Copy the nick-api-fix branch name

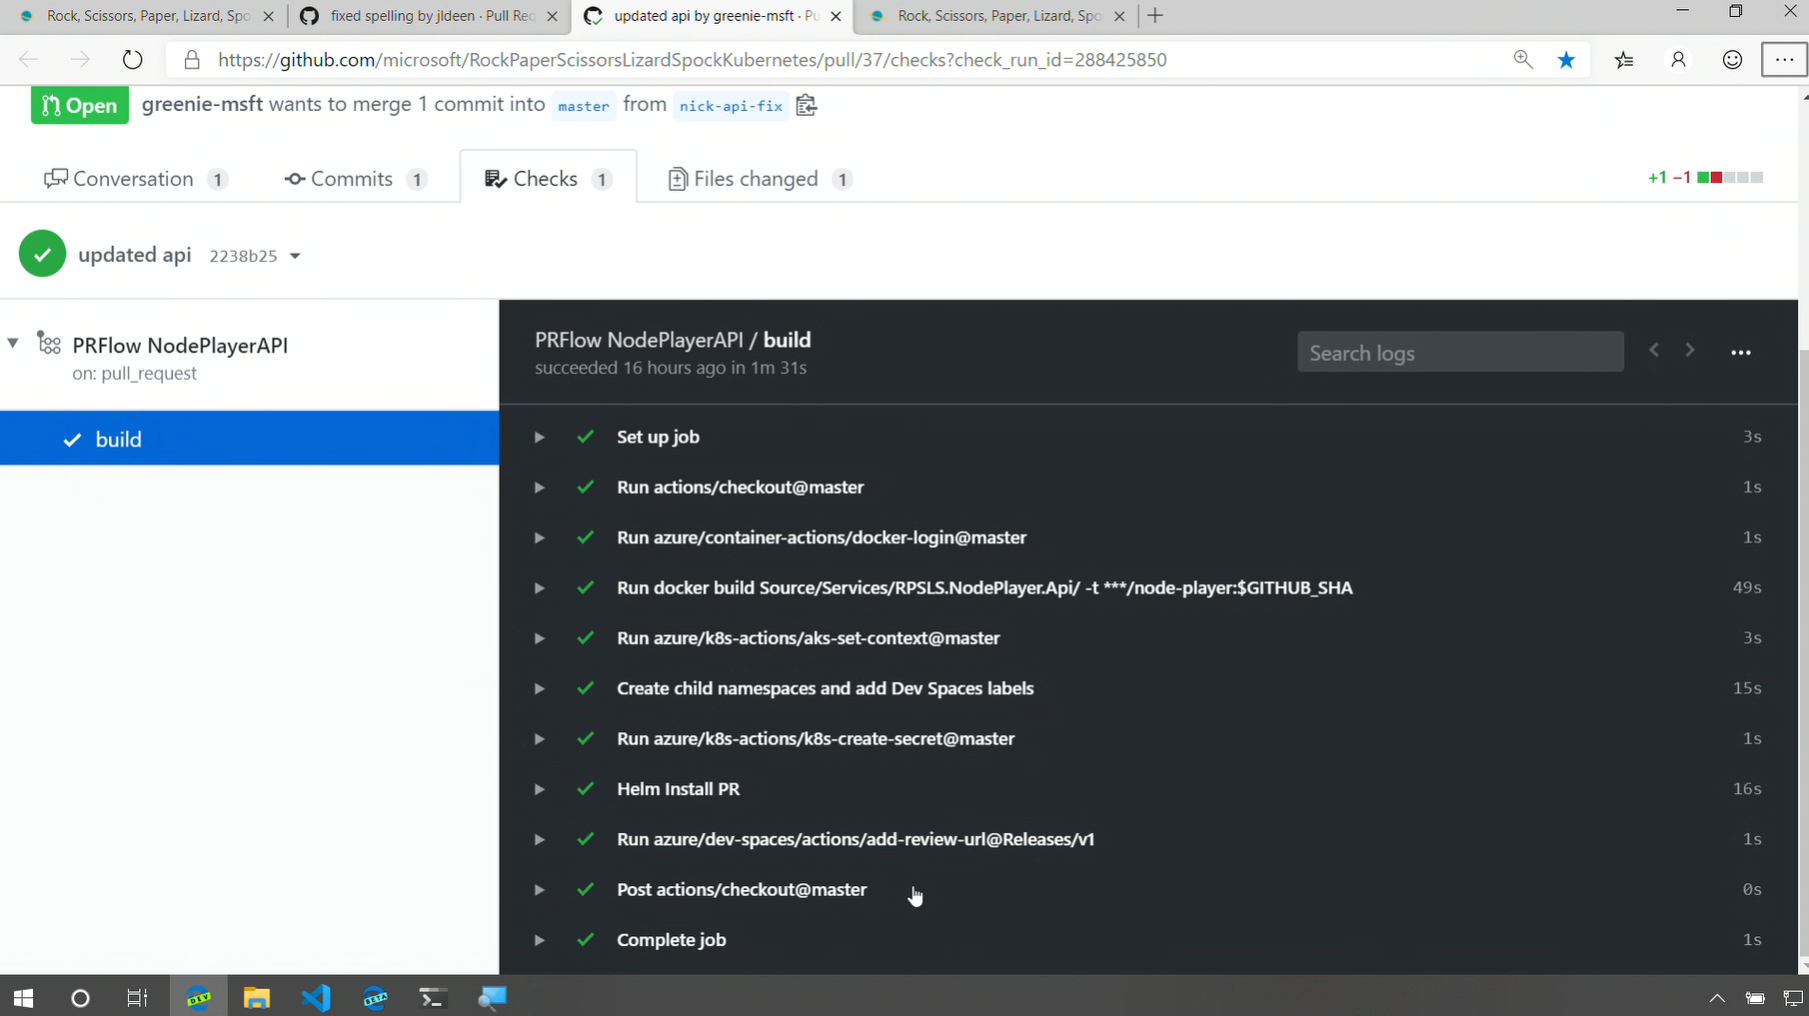(806, 105)
